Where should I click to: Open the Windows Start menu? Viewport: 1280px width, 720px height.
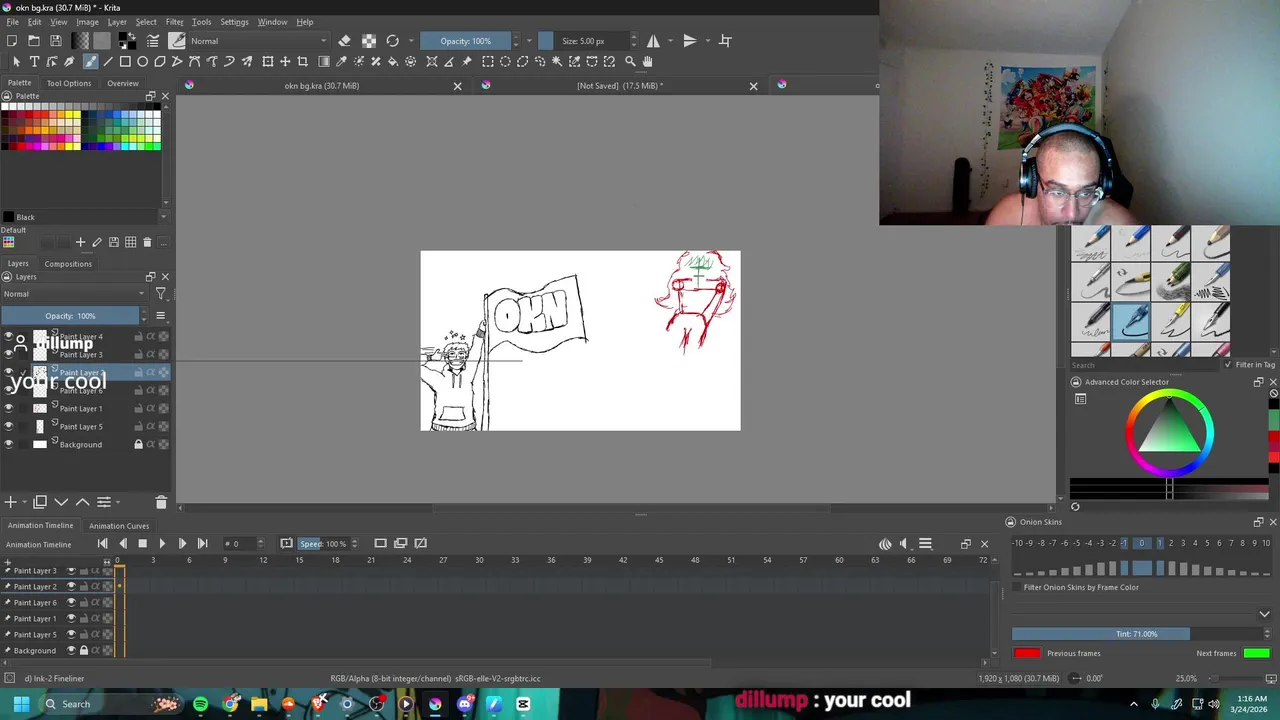tap(21, 704)
